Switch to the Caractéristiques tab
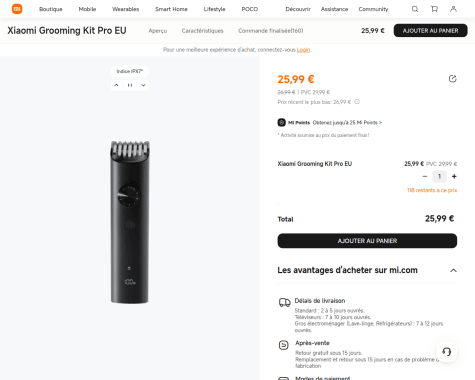 (x=202, y=31)
